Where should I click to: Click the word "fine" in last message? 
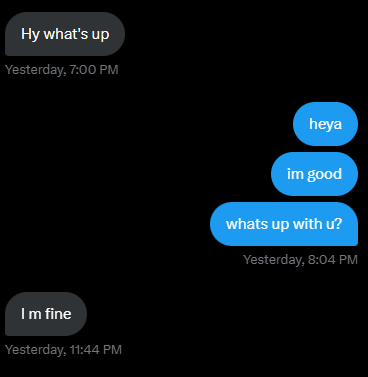tap(58, 314)
